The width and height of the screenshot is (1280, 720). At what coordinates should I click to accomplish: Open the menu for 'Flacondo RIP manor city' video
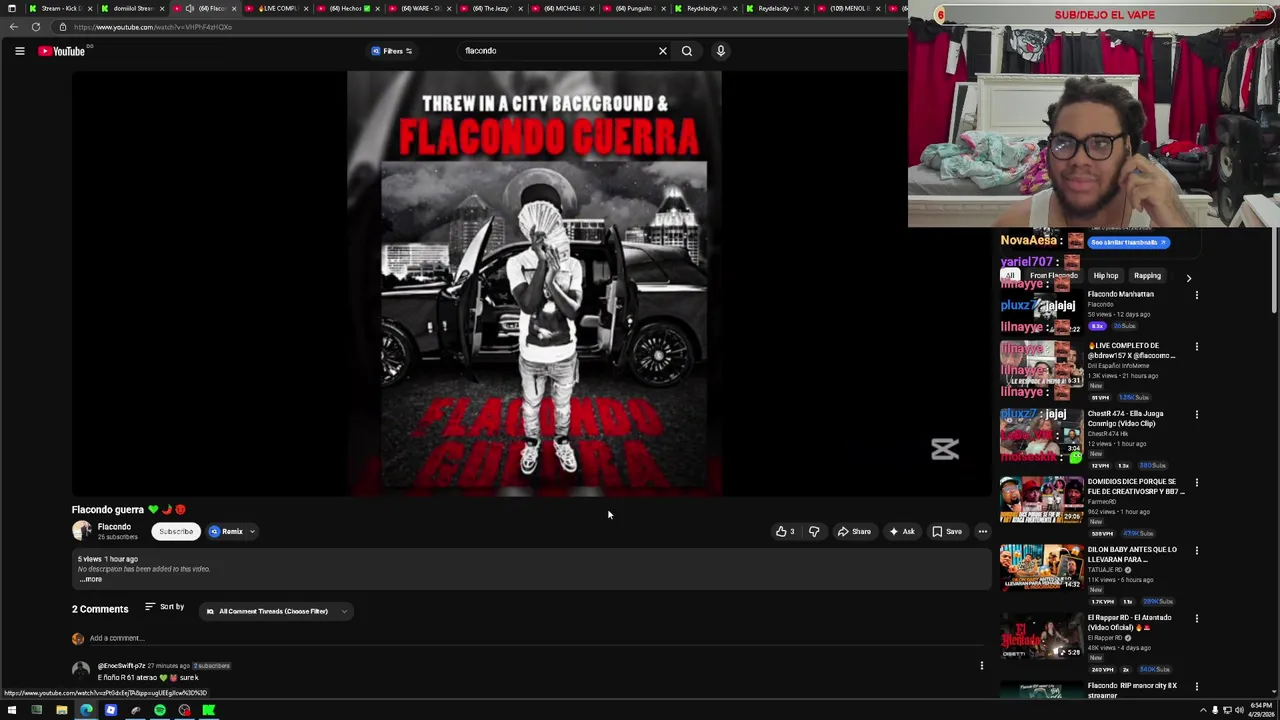[x=1196, y=687]
